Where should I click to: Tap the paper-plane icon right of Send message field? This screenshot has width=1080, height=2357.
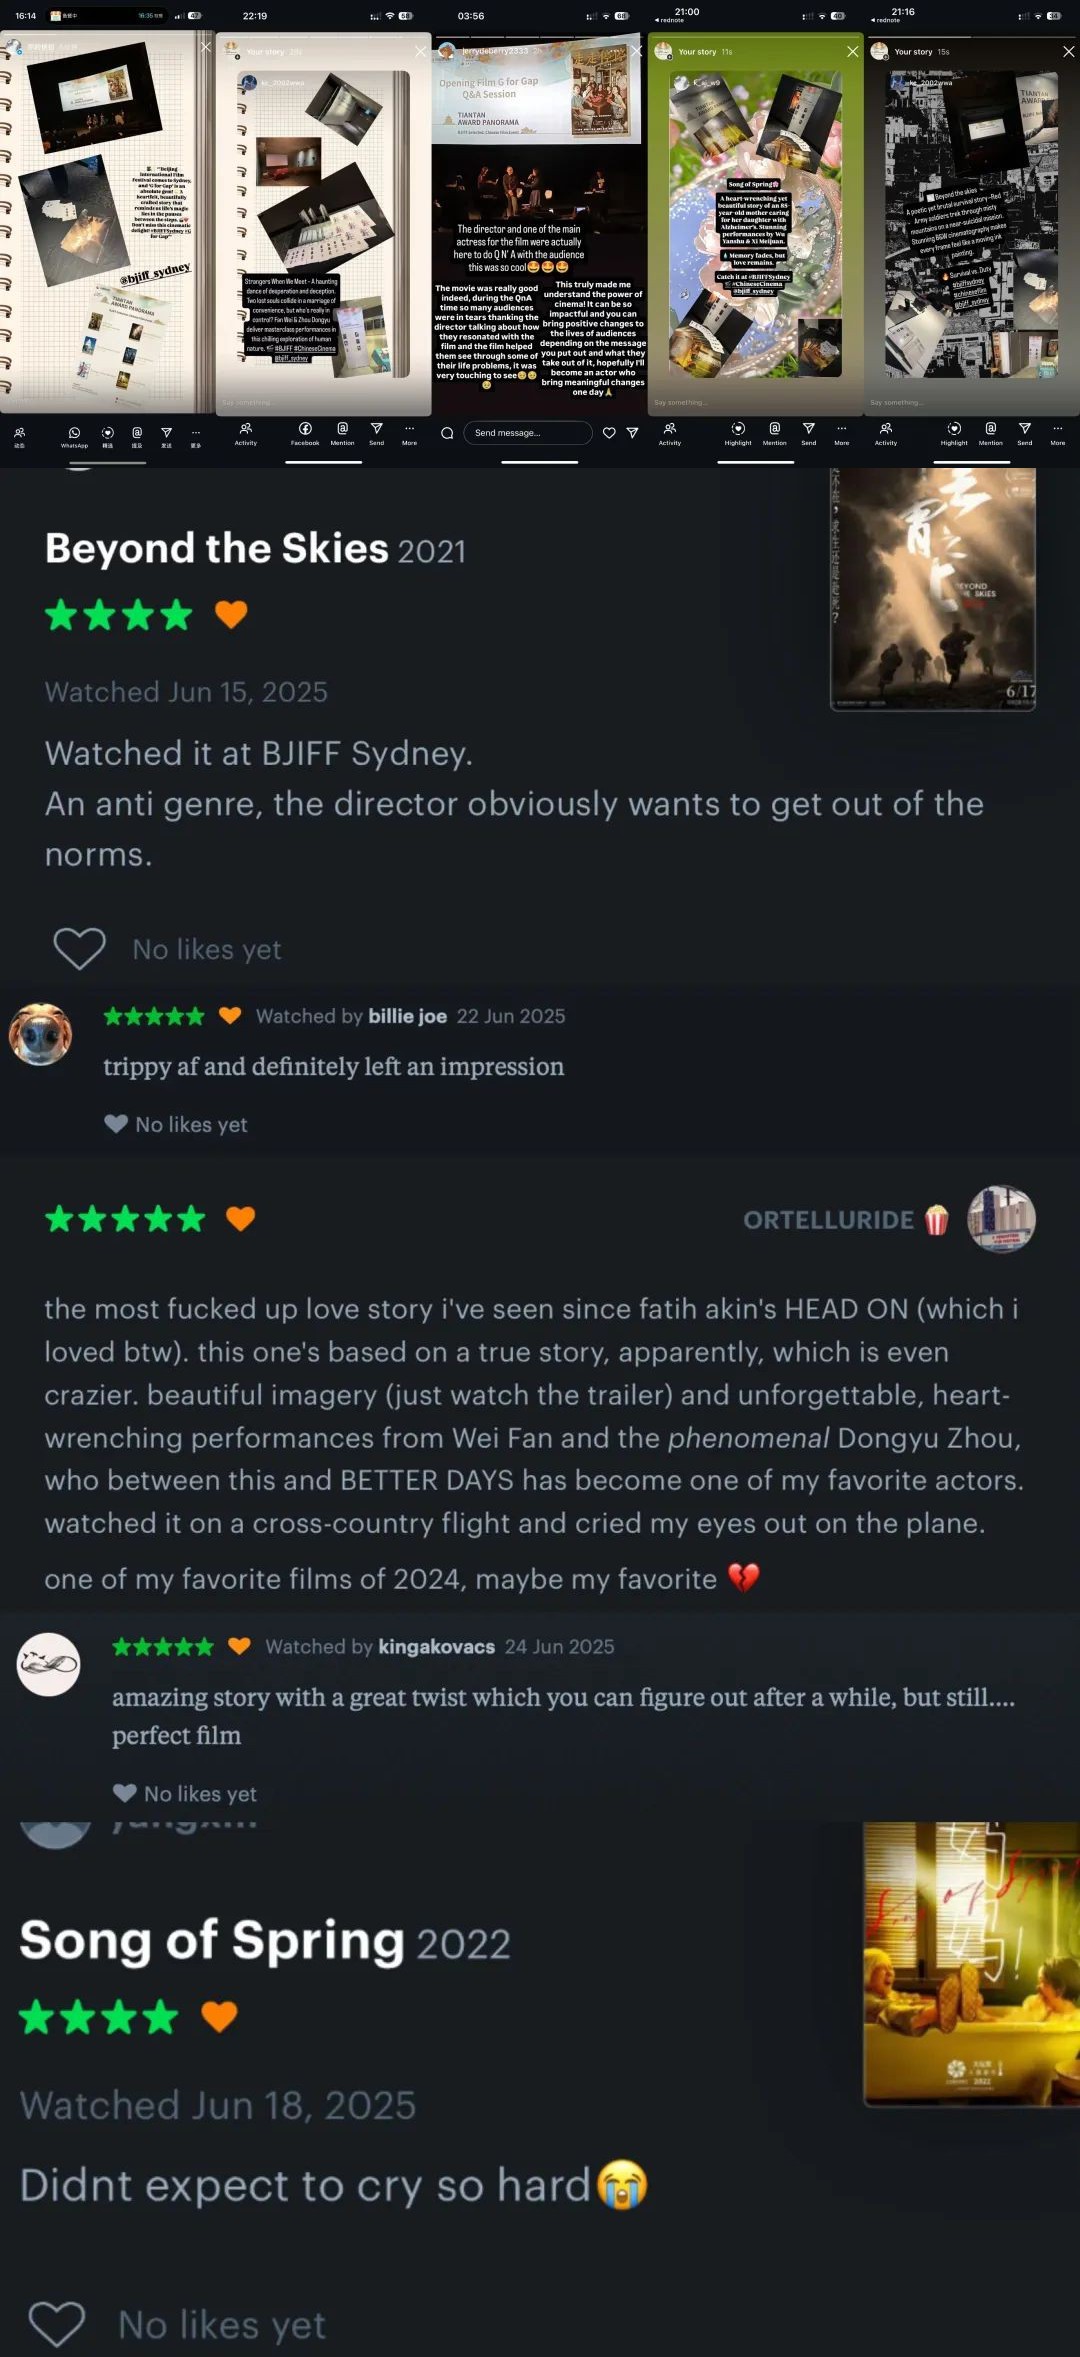632,433
